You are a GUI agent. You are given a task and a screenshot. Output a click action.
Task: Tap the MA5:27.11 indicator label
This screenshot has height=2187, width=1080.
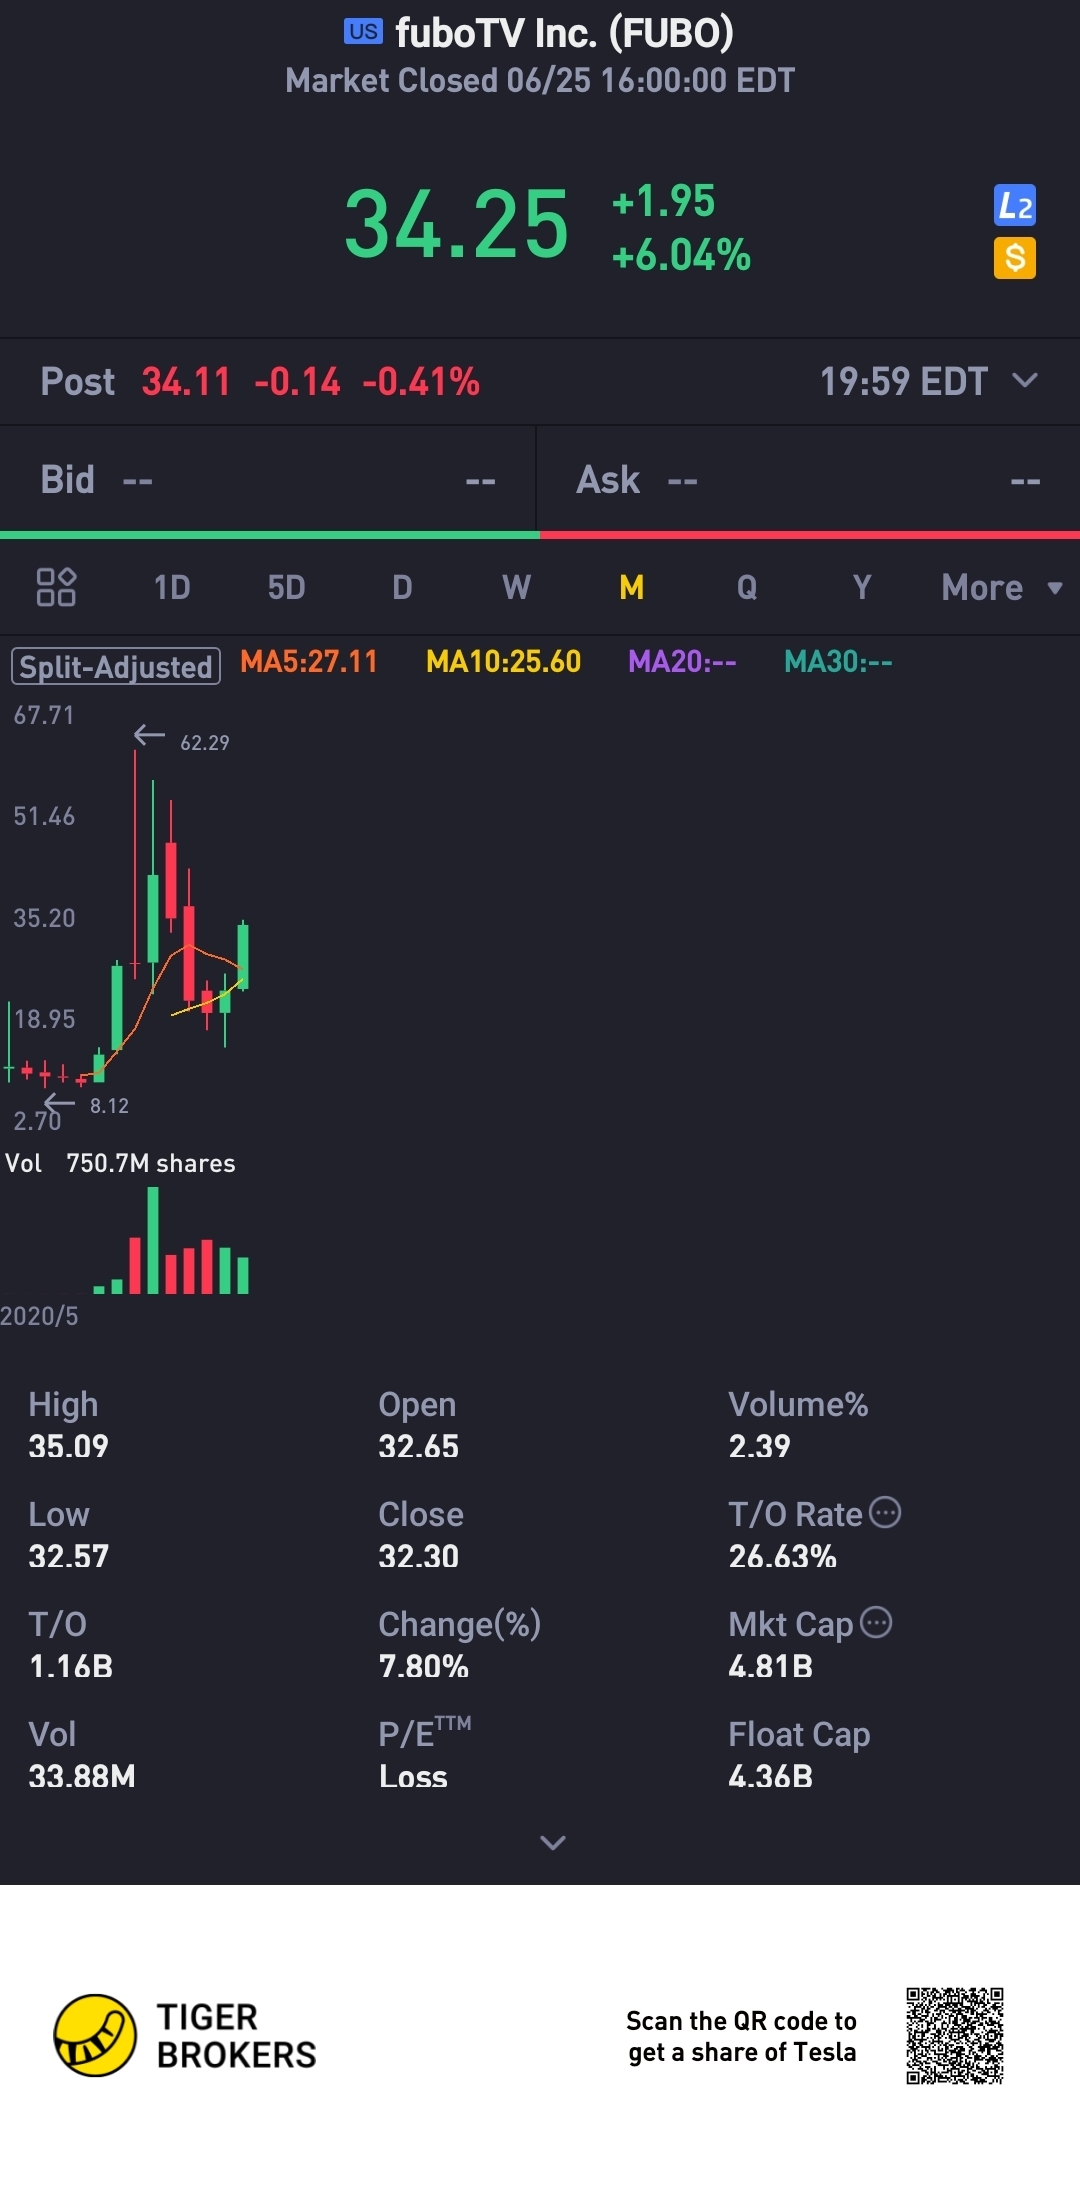point(309,661)
